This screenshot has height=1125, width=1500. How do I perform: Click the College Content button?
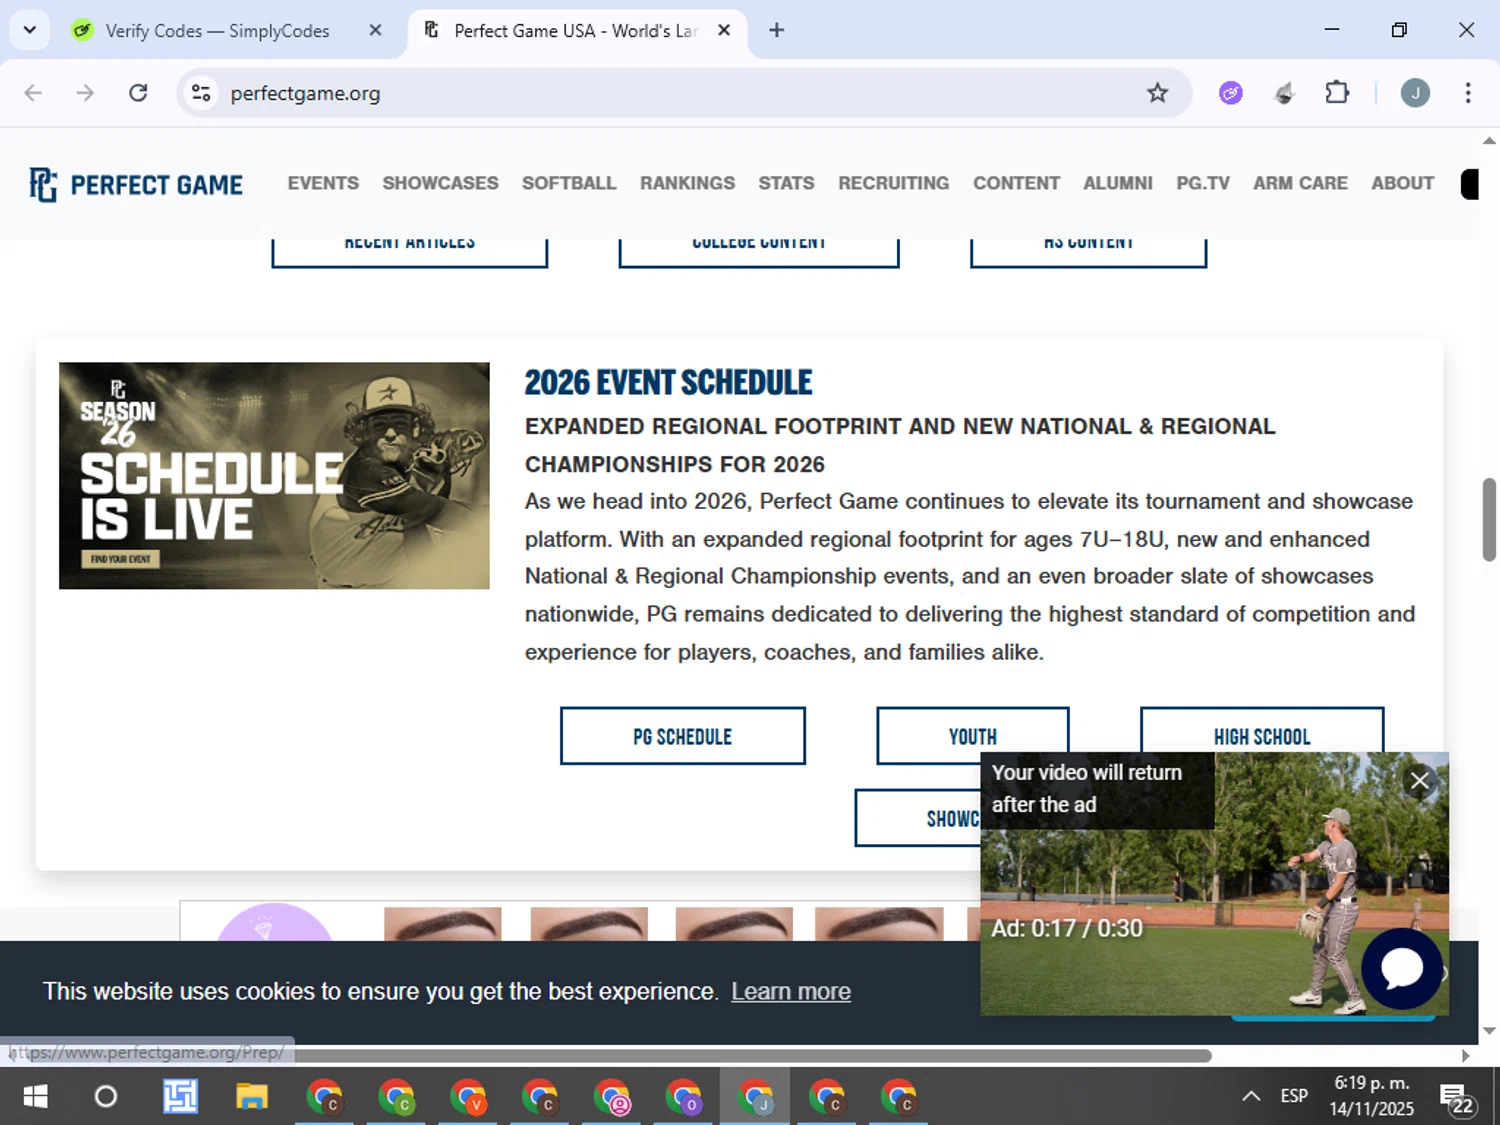pos(759,252)
